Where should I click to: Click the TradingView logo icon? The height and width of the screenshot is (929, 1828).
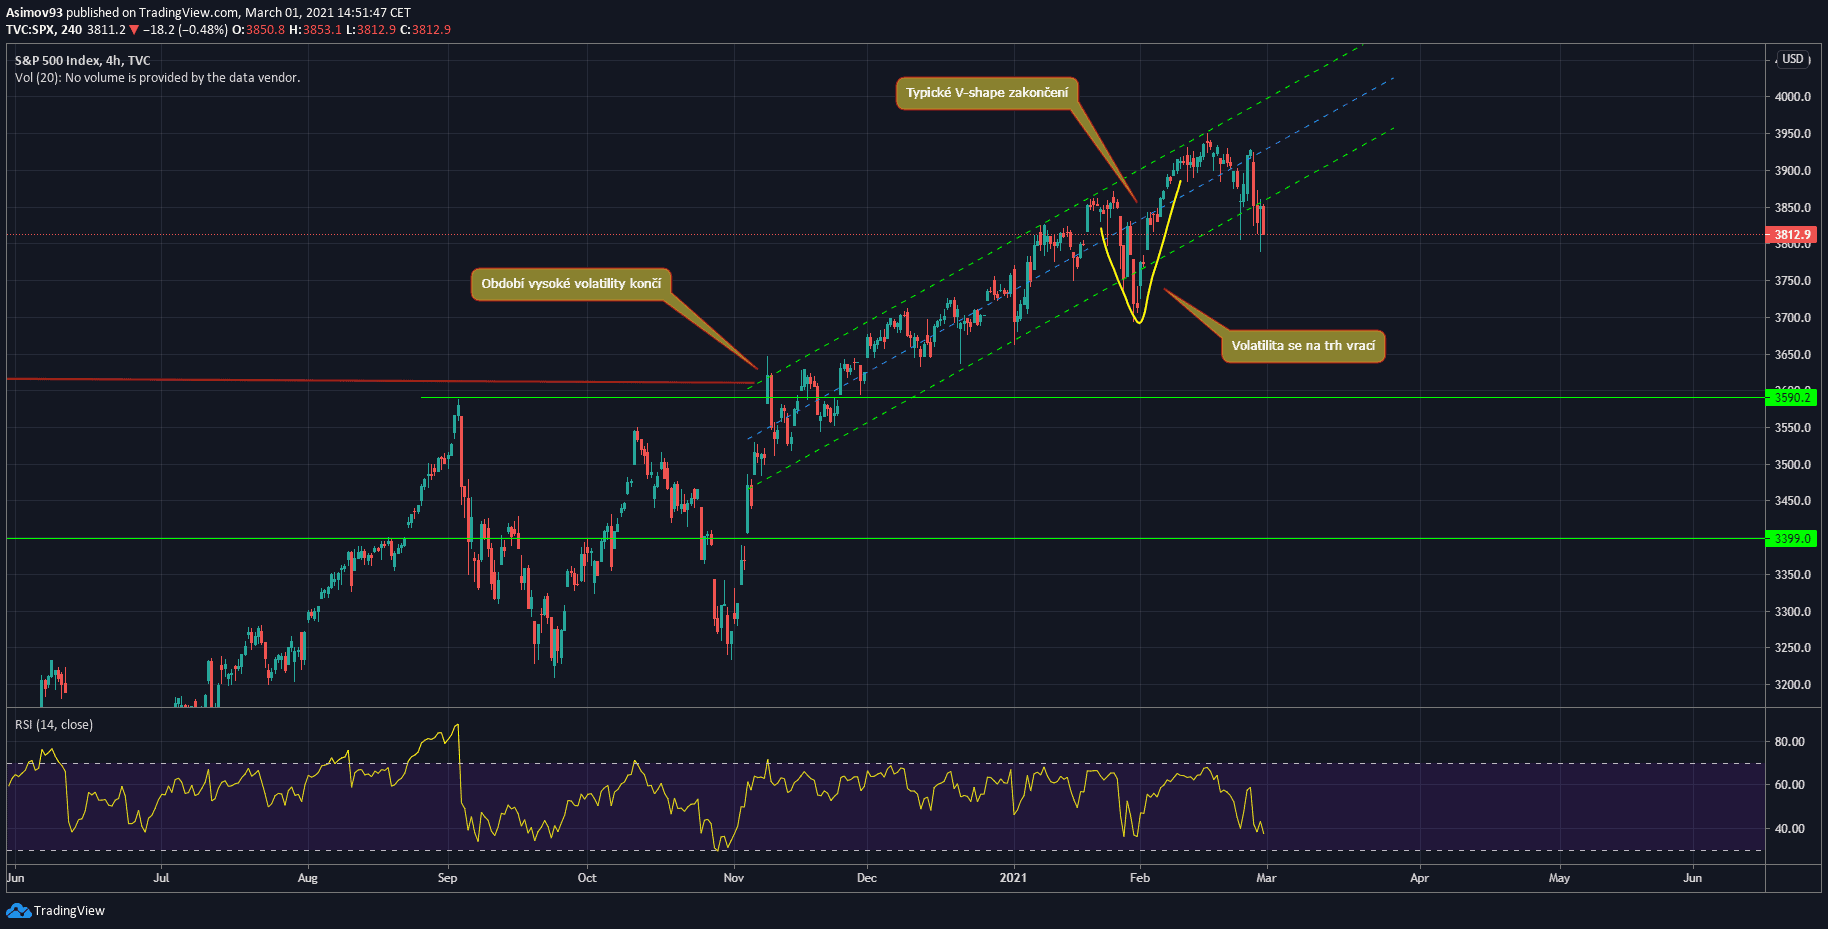(x=18, y=910)
